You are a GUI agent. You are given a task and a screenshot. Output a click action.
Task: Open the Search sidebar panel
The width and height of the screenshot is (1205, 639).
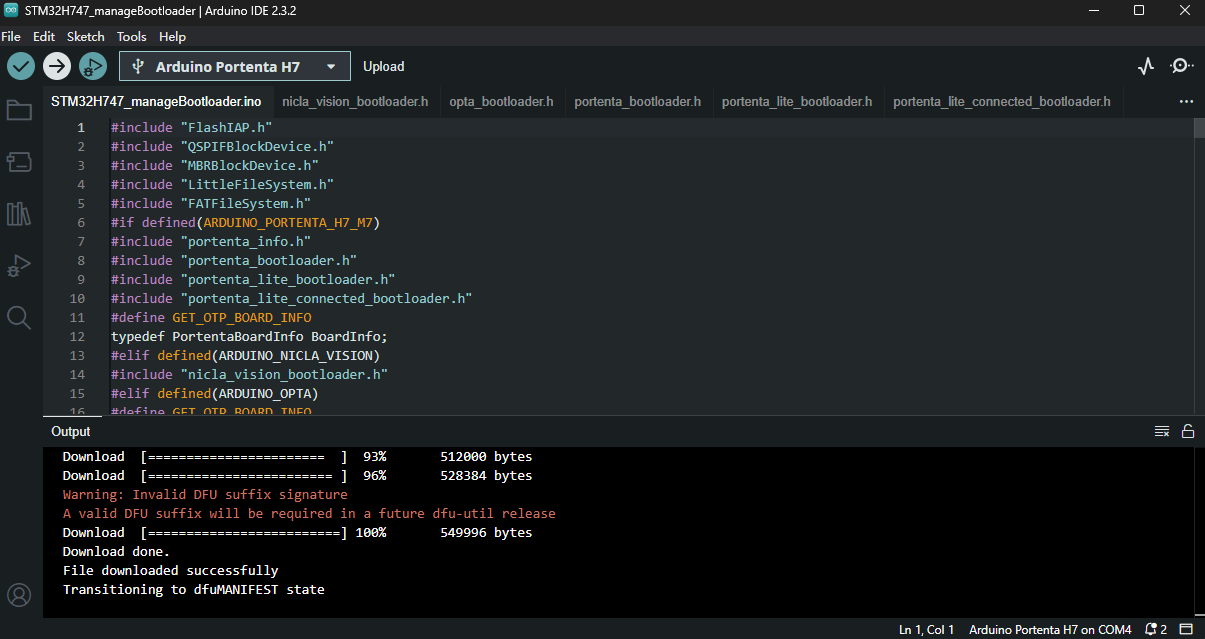[x=19, y=318]
